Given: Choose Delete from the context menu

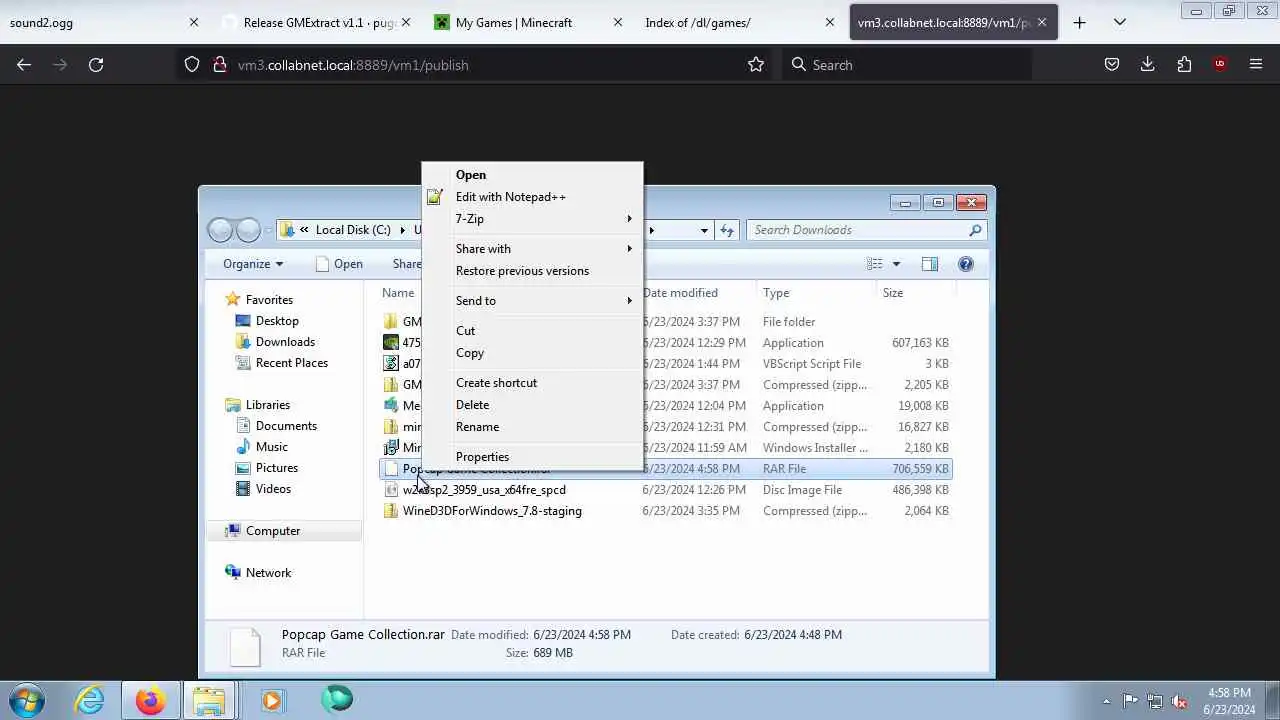Looking at the screenshot, I should click(x=533, y=405).
